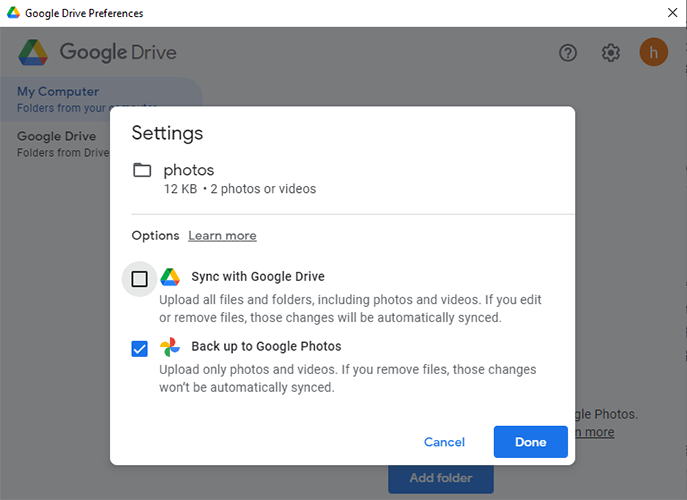The image size is (687, 500).
Task: Click partially hidden 'more' link behind dialog
Action: 595,432
